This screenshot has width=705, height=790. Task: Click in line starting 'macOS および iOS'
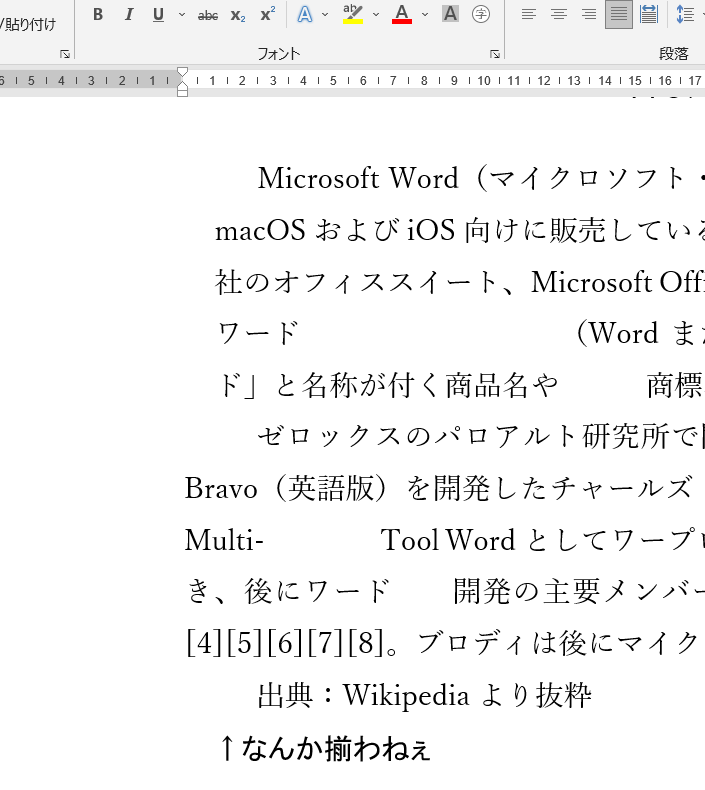click(x=460, y=230)
